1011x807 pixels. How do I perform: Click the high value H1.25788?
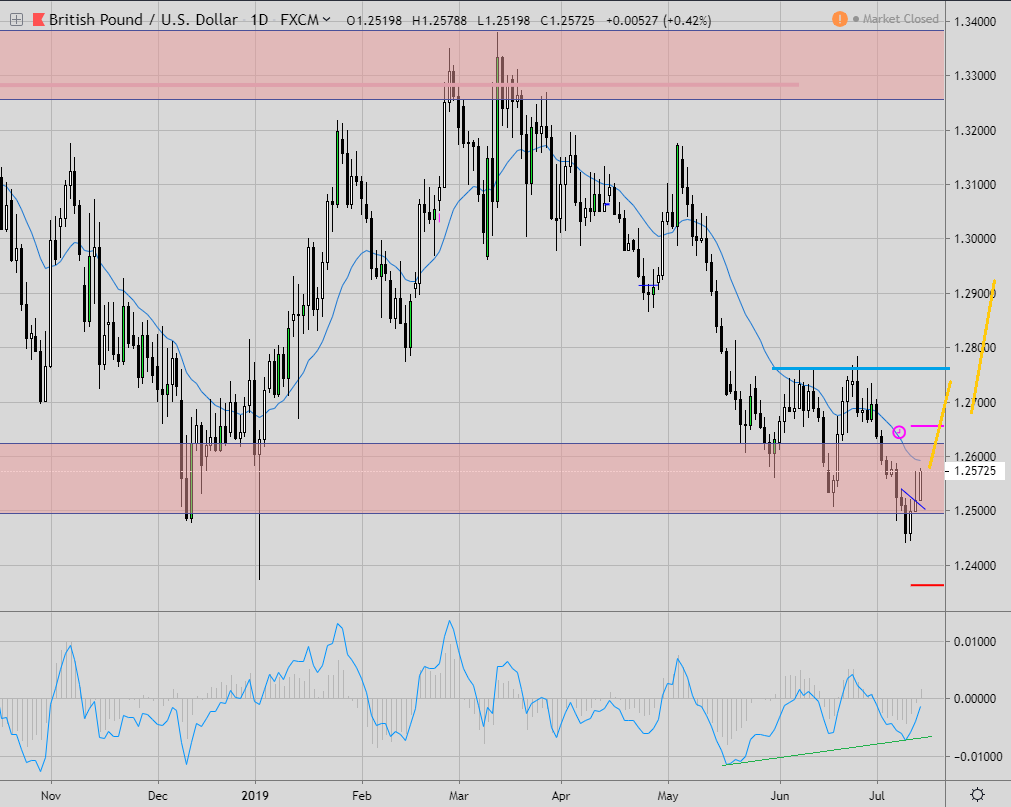coord(439,21)
